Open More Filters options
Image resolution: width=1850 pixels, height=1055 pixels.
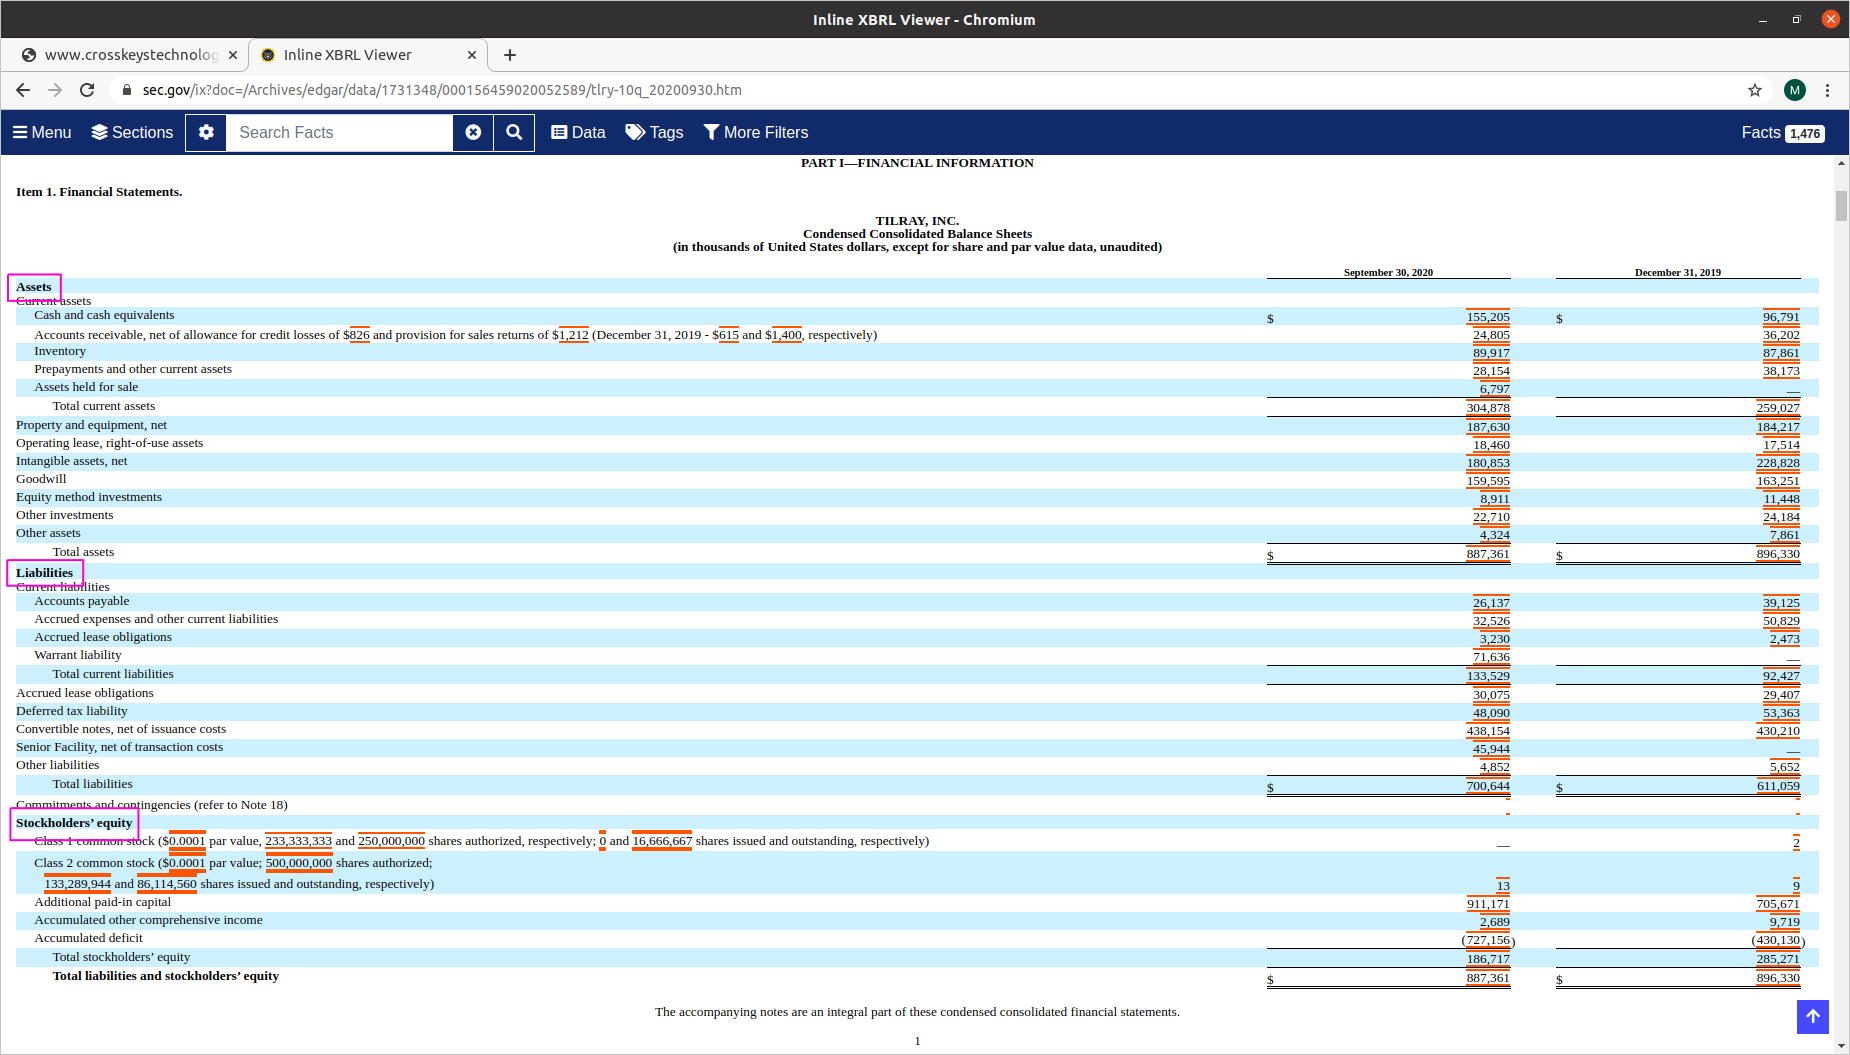tap(756, 132)
